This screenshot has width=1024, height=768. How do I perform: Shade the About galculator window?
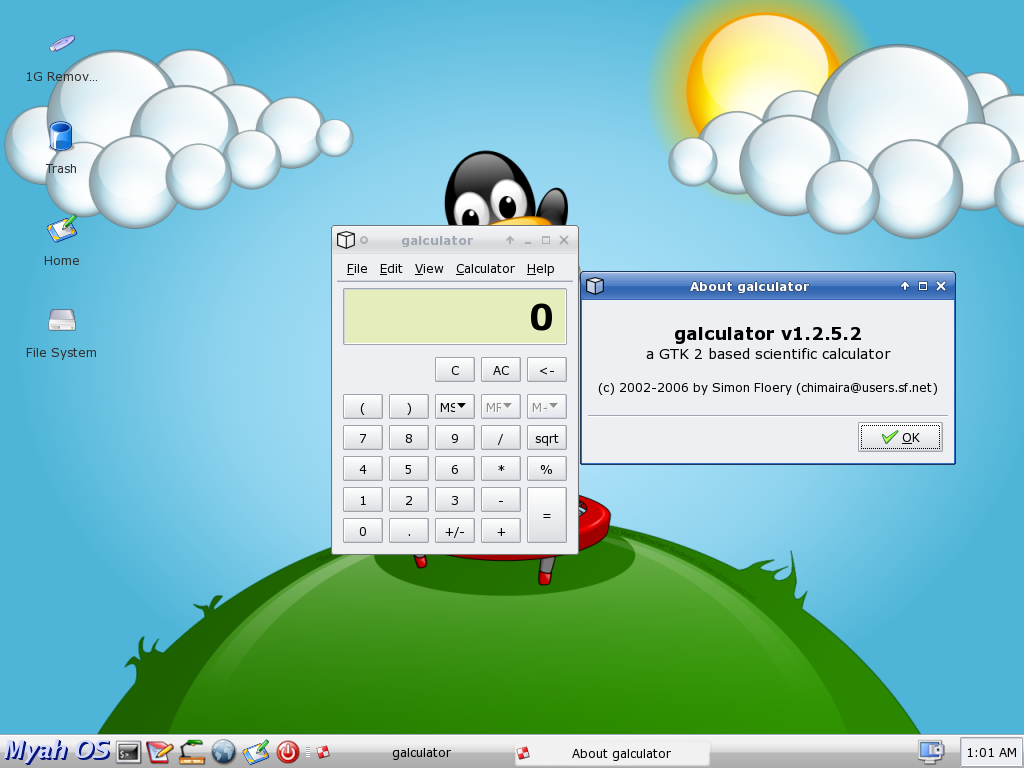point(904,286)
